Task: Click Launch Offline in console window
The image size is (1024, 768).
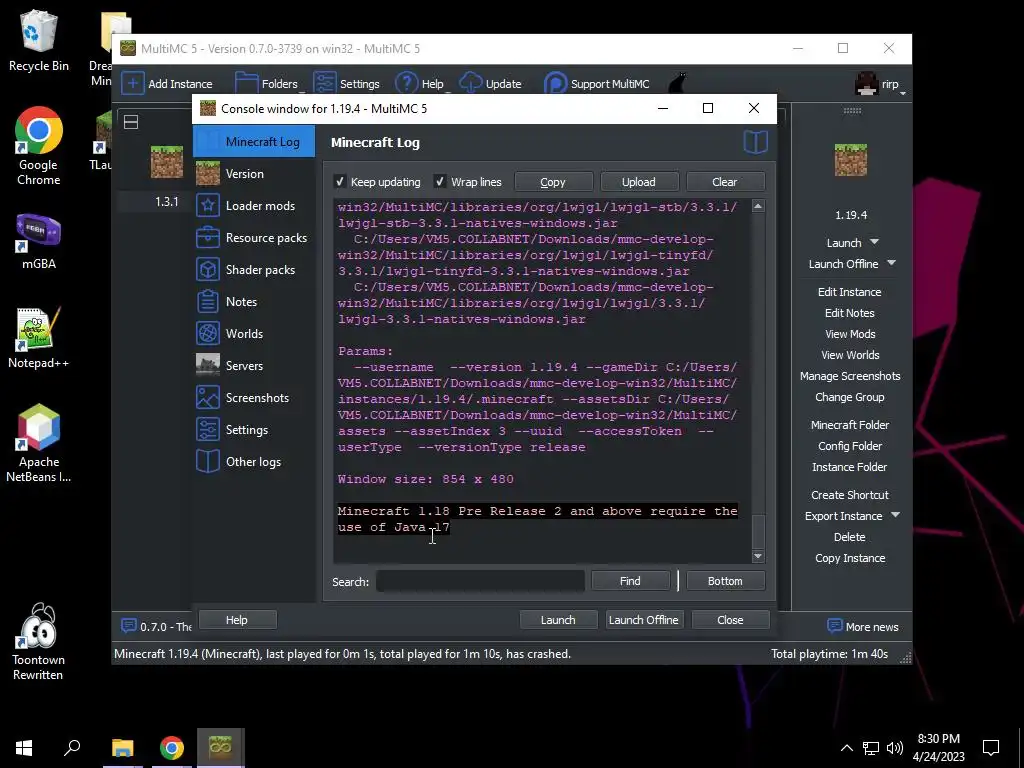Action: click(x=644, y=620)
